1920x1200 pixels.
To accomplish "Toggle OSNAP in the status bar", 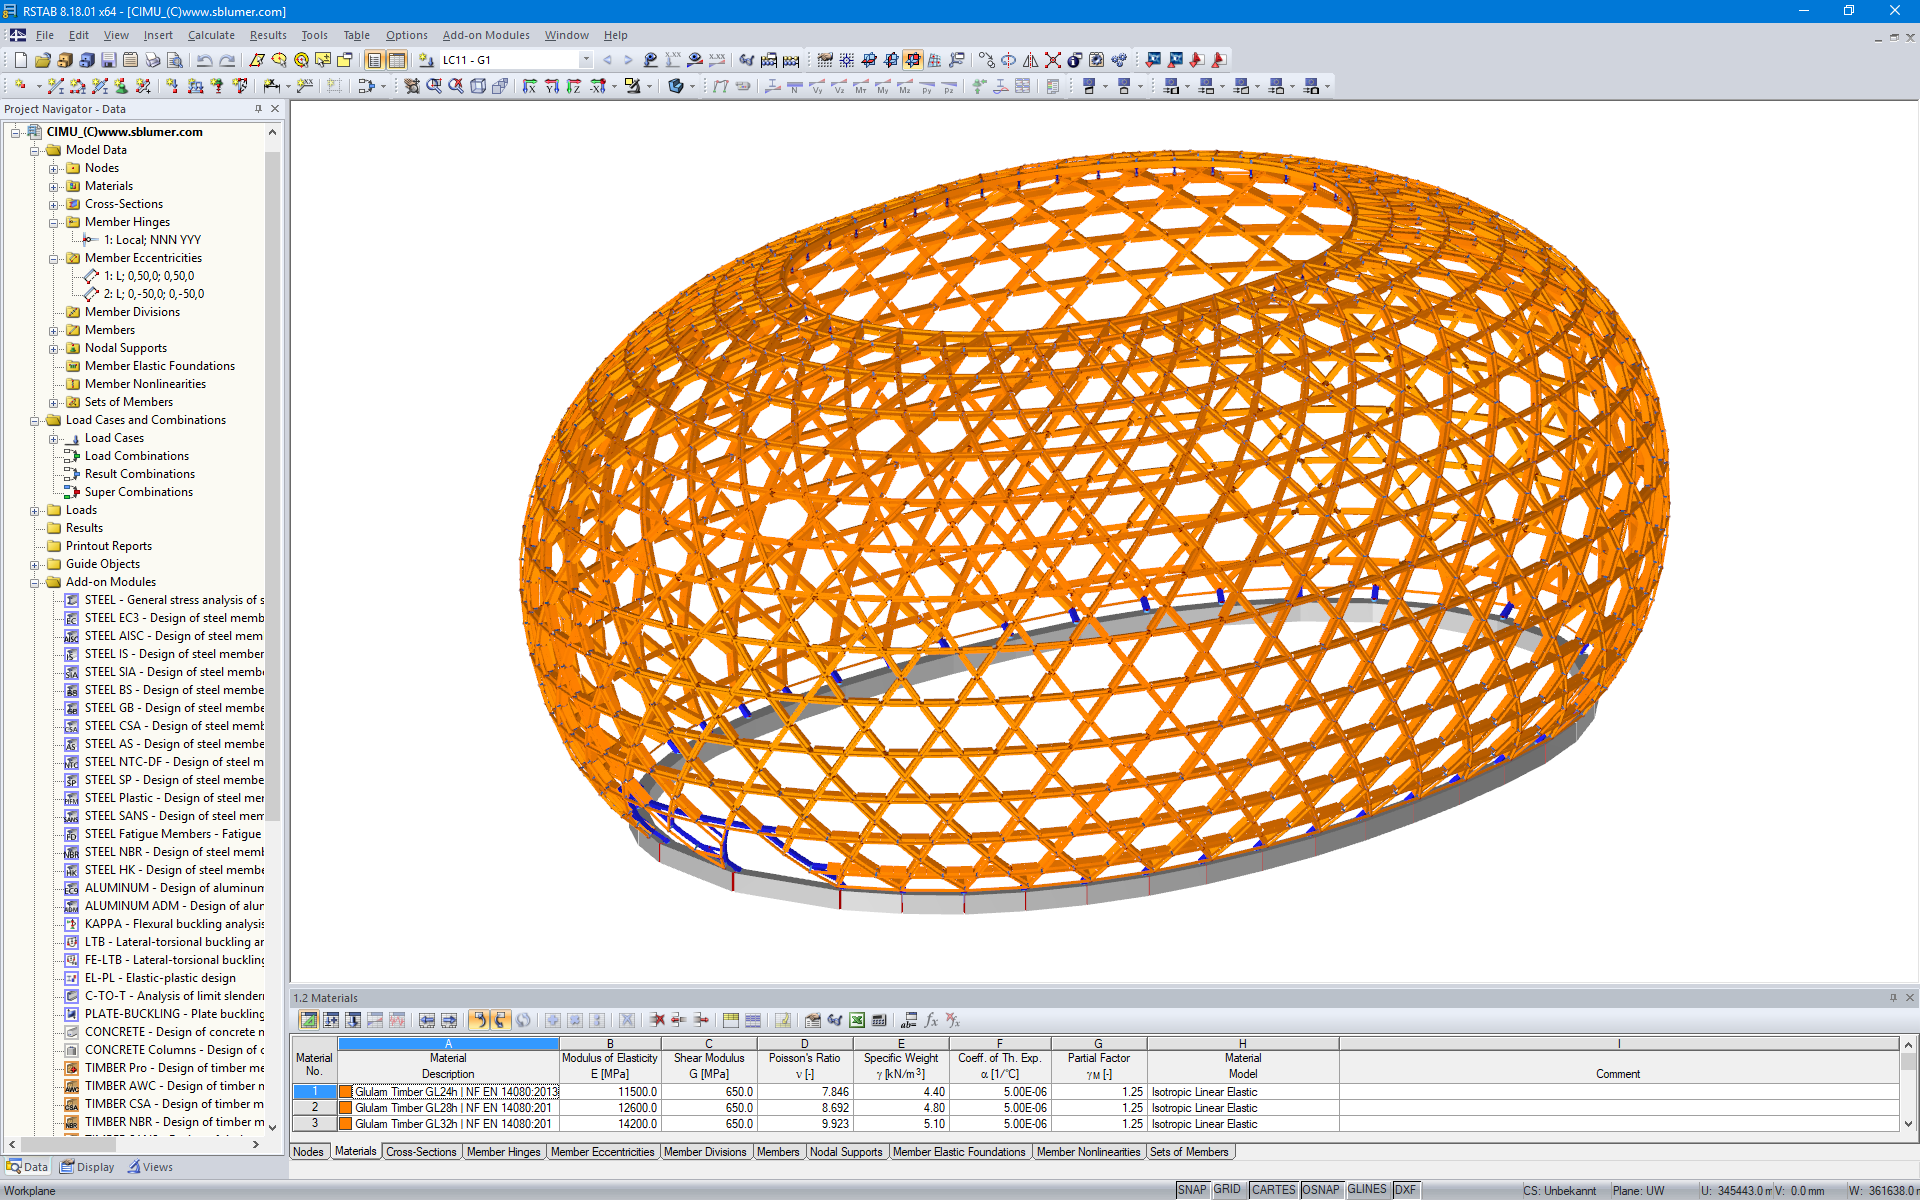I will [x=1320, y=1190].
